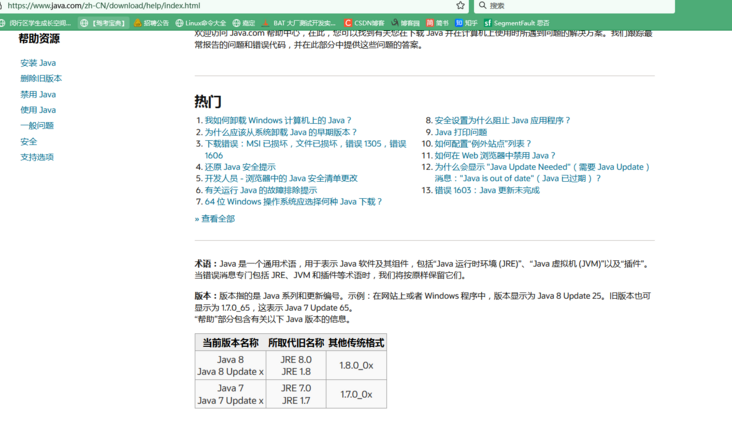
Task: Select the '其他传统格式' table header
Action: coord(356,343)
